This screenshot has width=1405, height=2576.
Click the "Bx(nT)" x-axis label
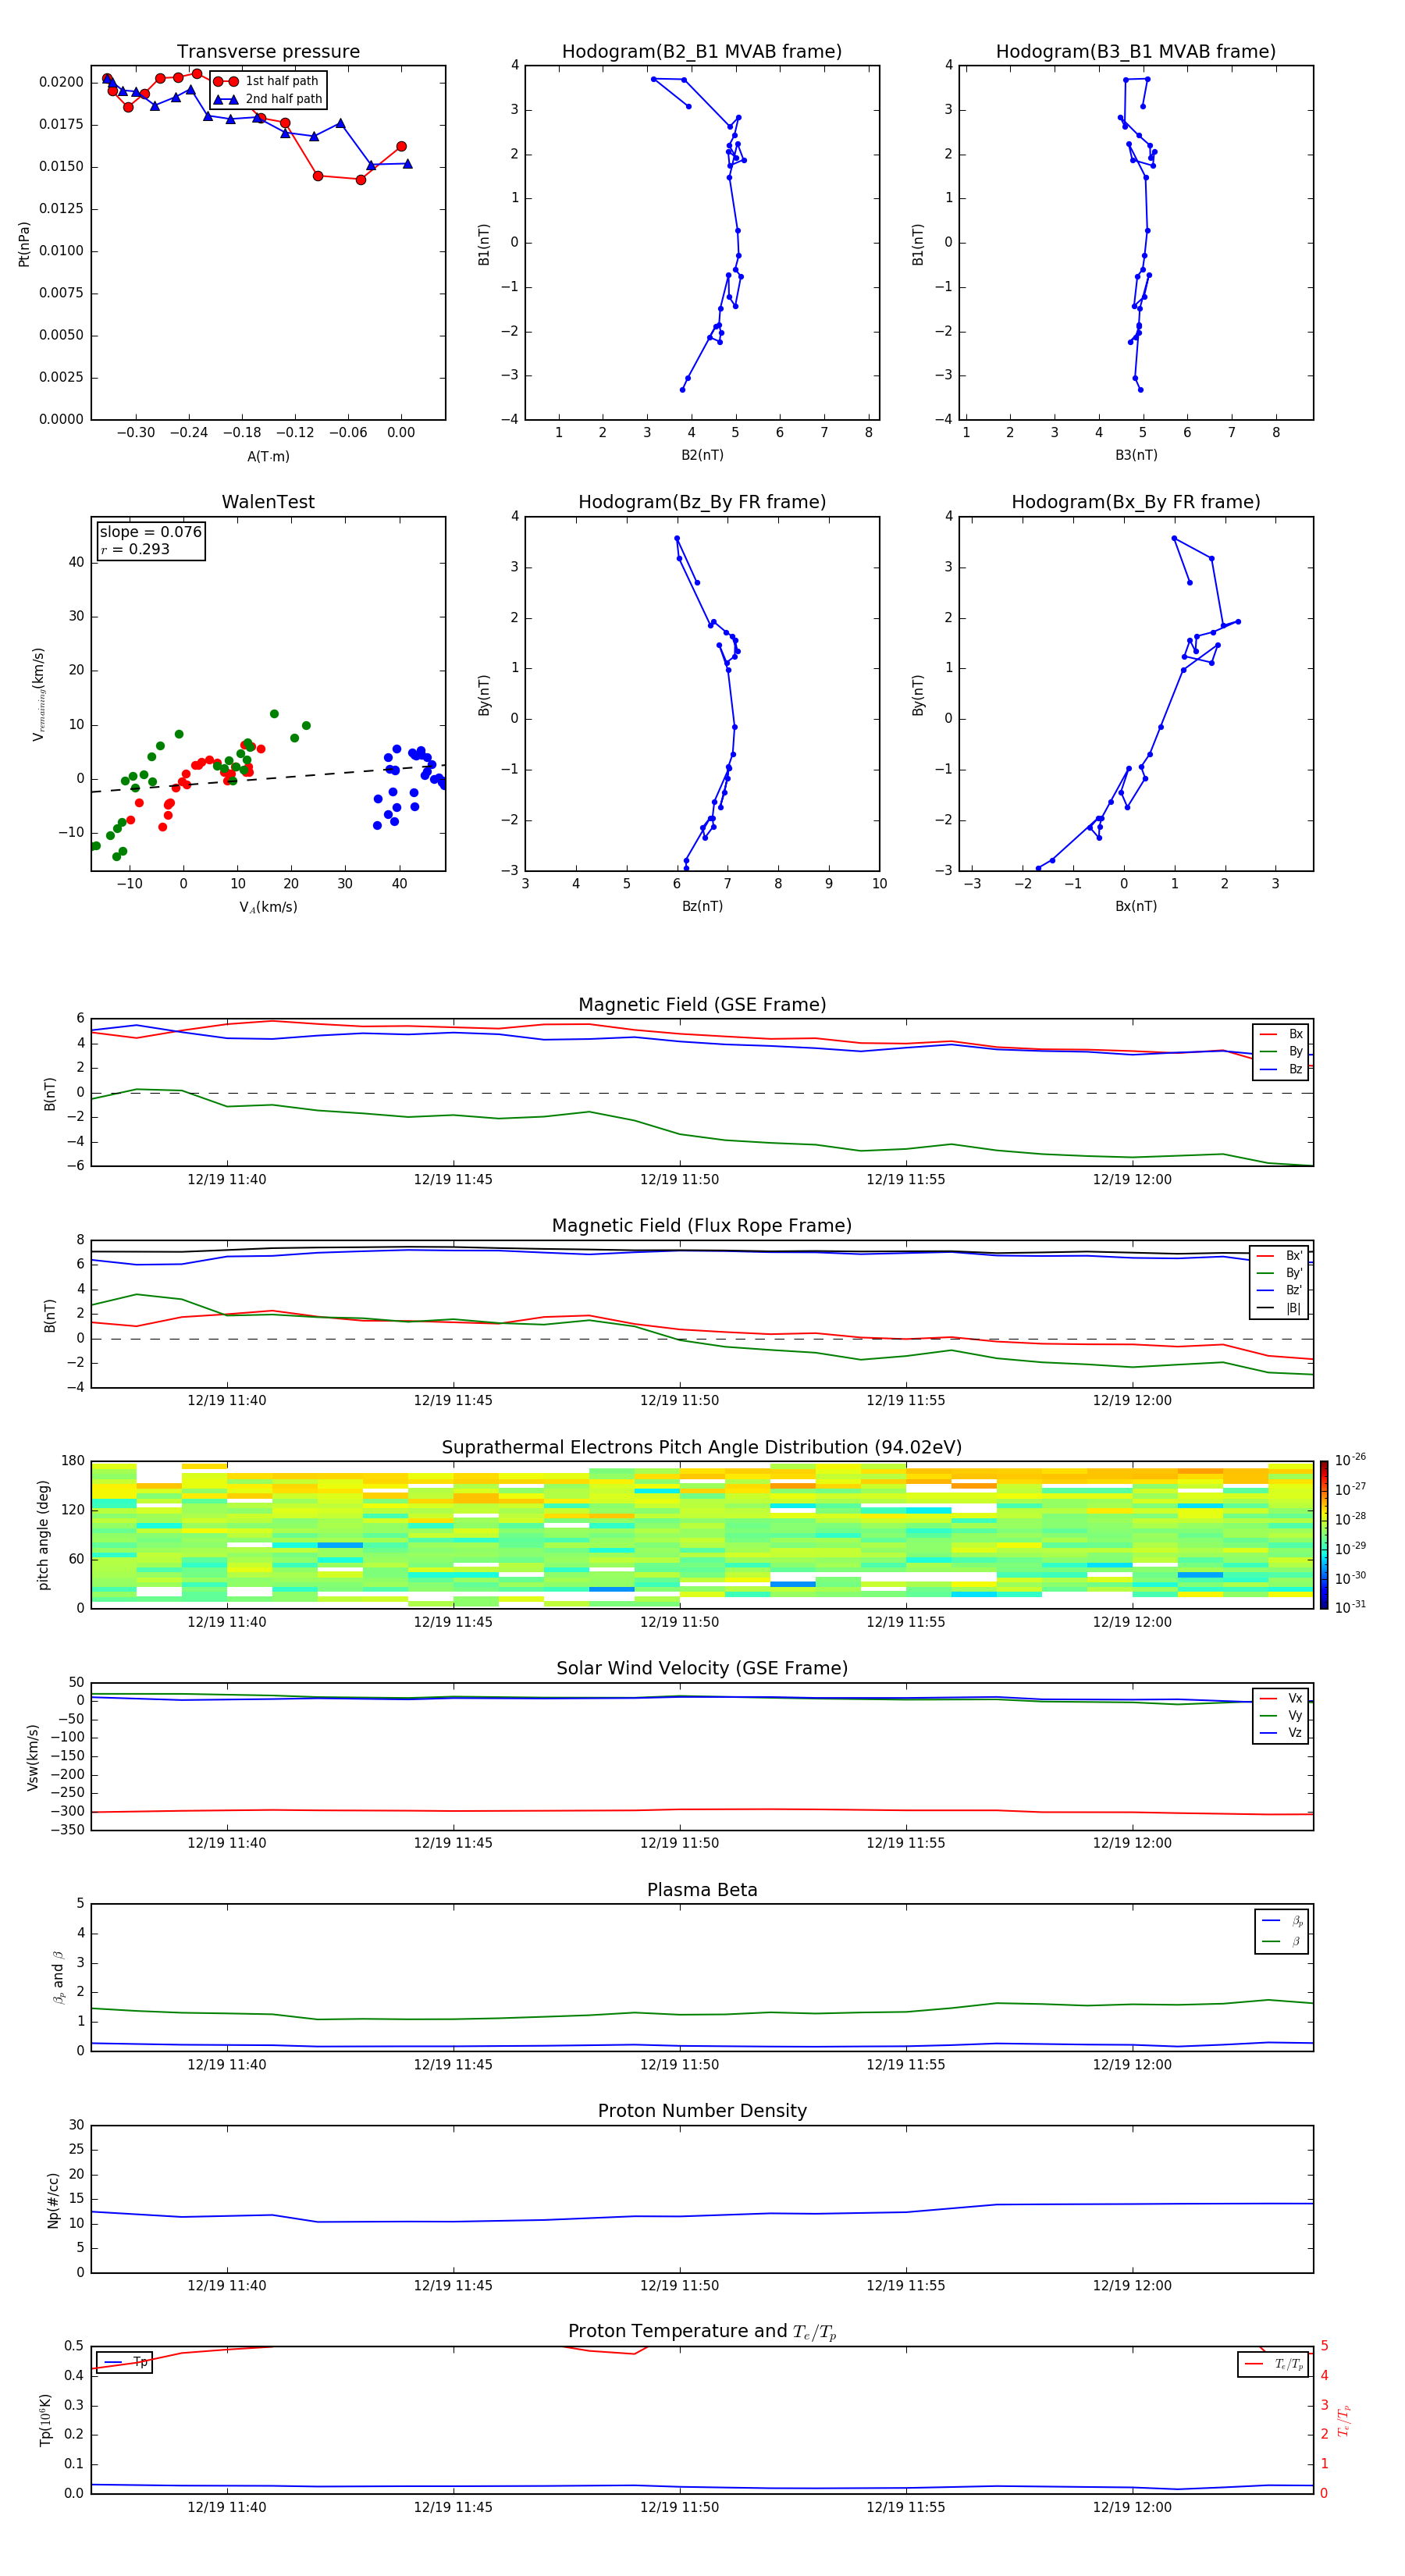[1136, 906]
